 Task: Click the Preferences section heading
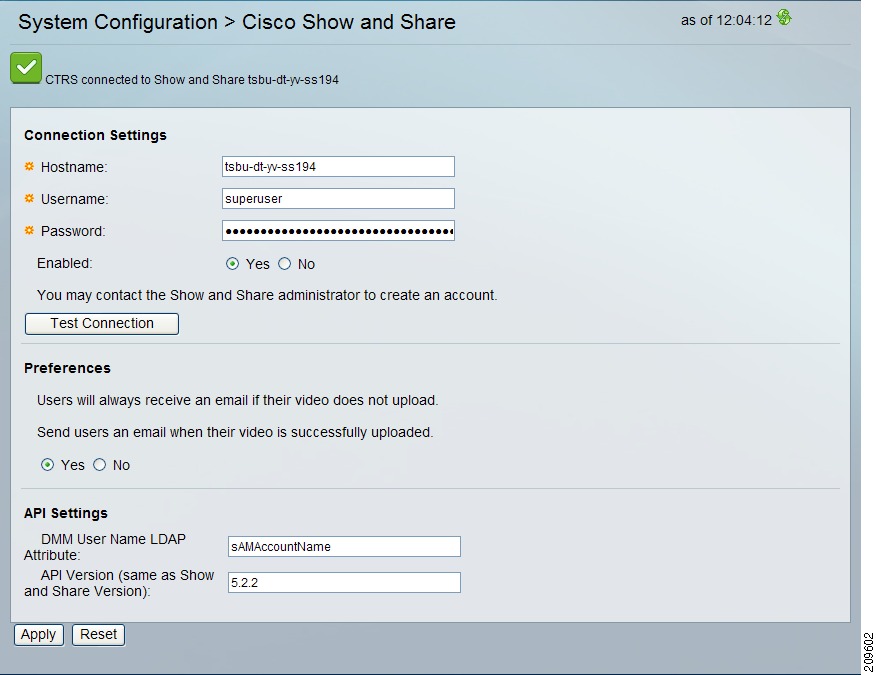pos(67,368)
